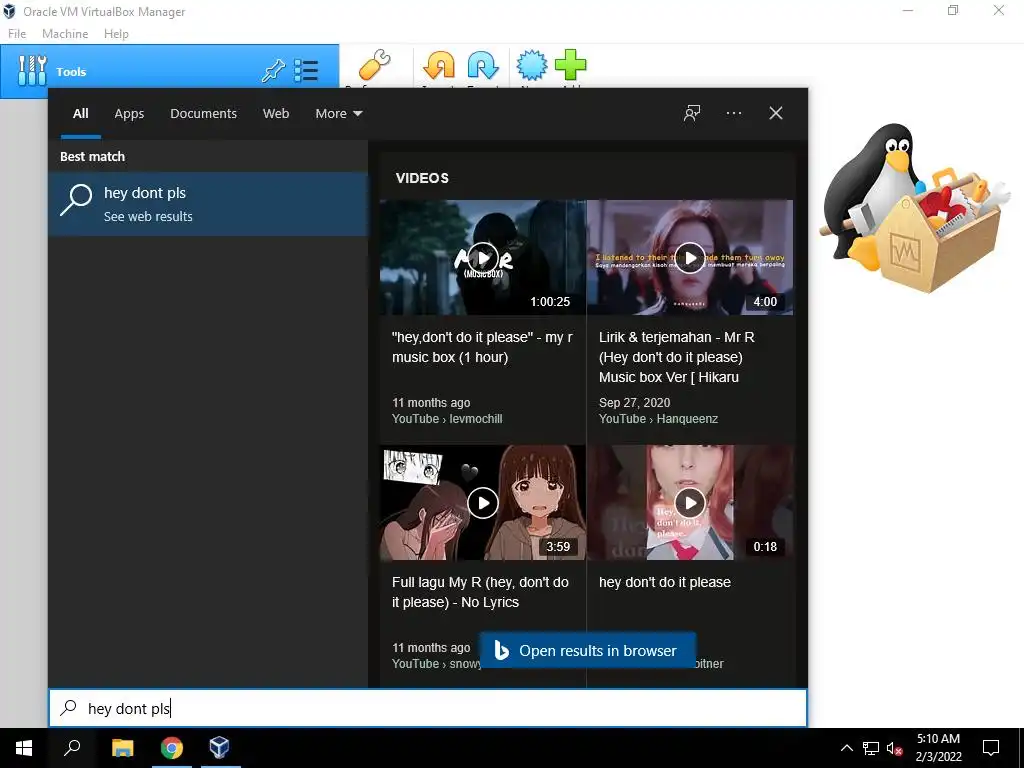The width and height of the screenshot is (1024, 768).
Task: Open the clock showing 5:10 AM
Action: click(x=938, y=748)
